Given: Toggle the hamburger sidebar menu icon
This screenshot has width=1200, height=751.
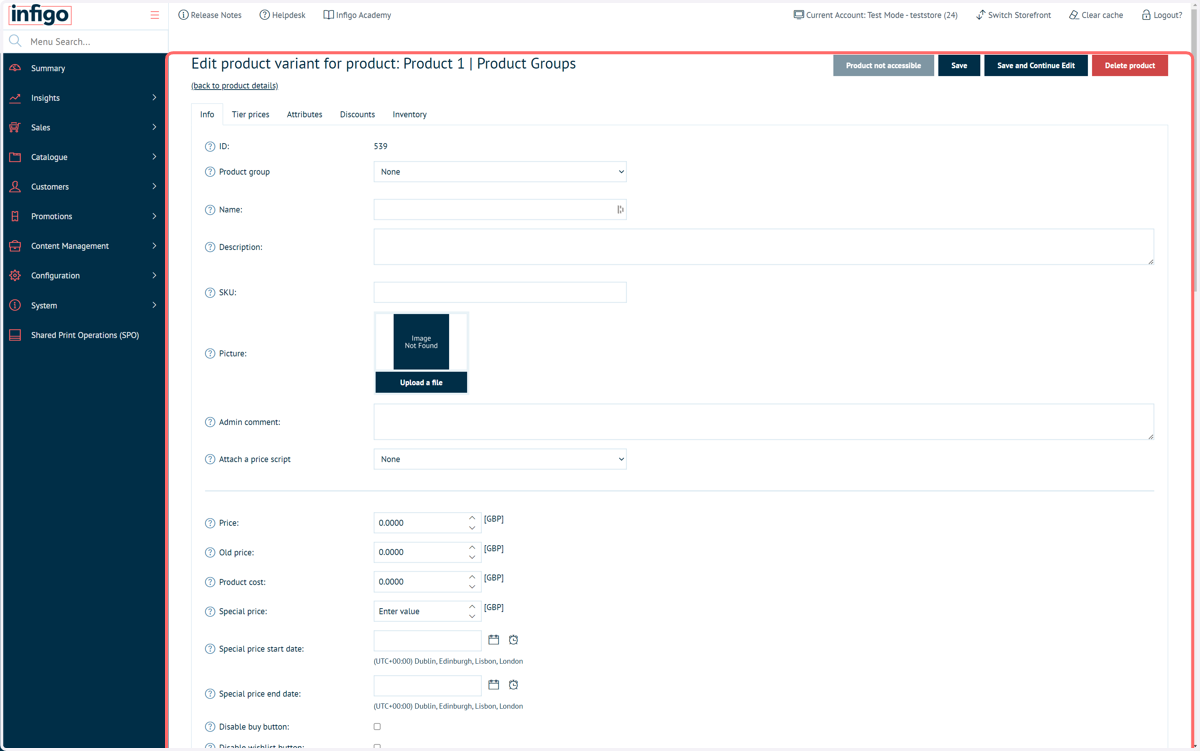Looking at the screenshot, I should click(x=155, y=15).
